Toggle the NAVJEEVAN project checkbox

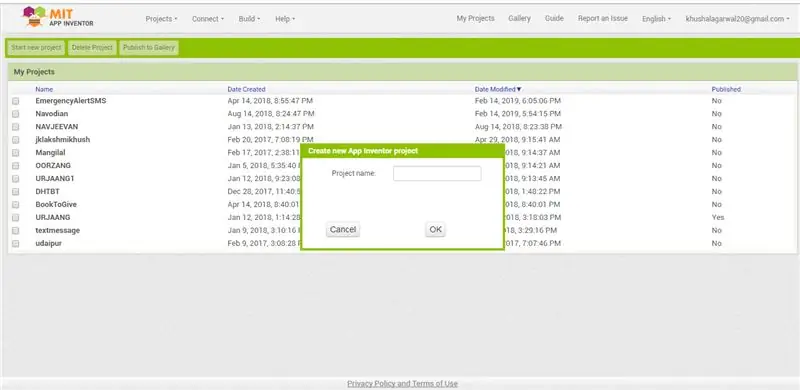tap(16, 127)
